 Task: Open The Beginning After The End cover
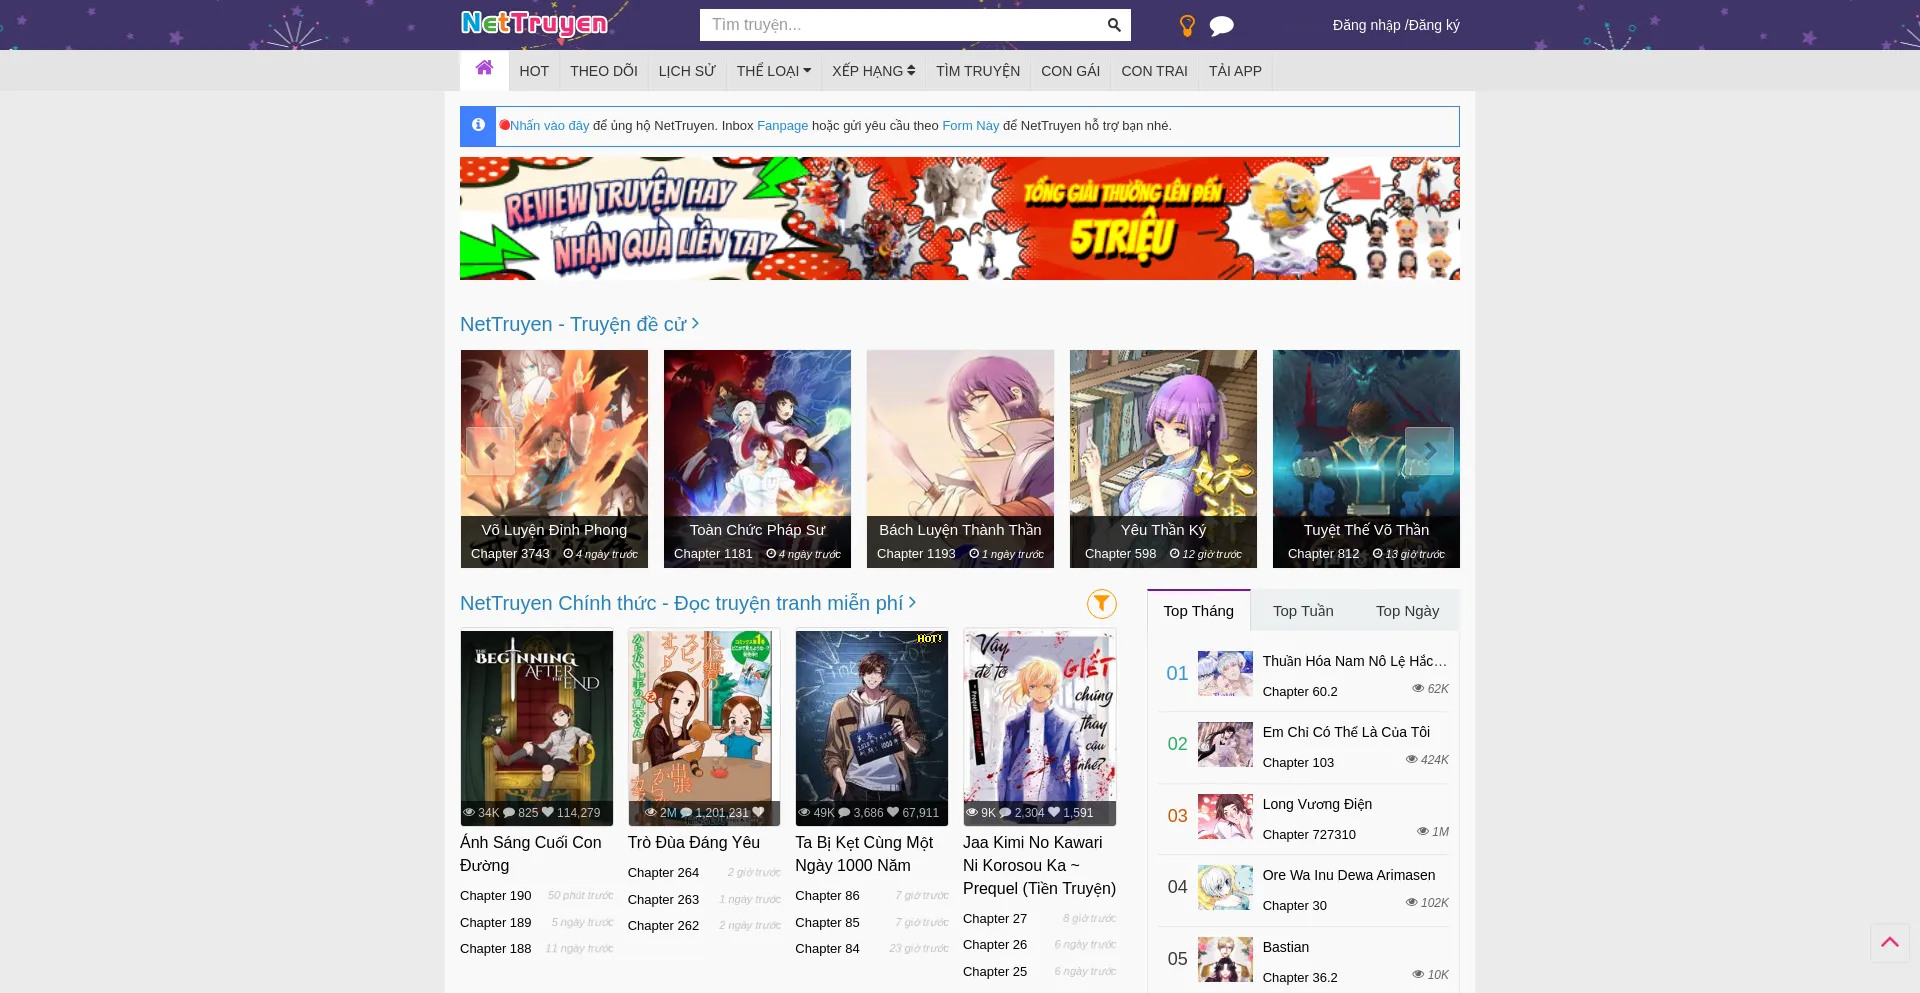pyautogui.click(x=537, y=727)
